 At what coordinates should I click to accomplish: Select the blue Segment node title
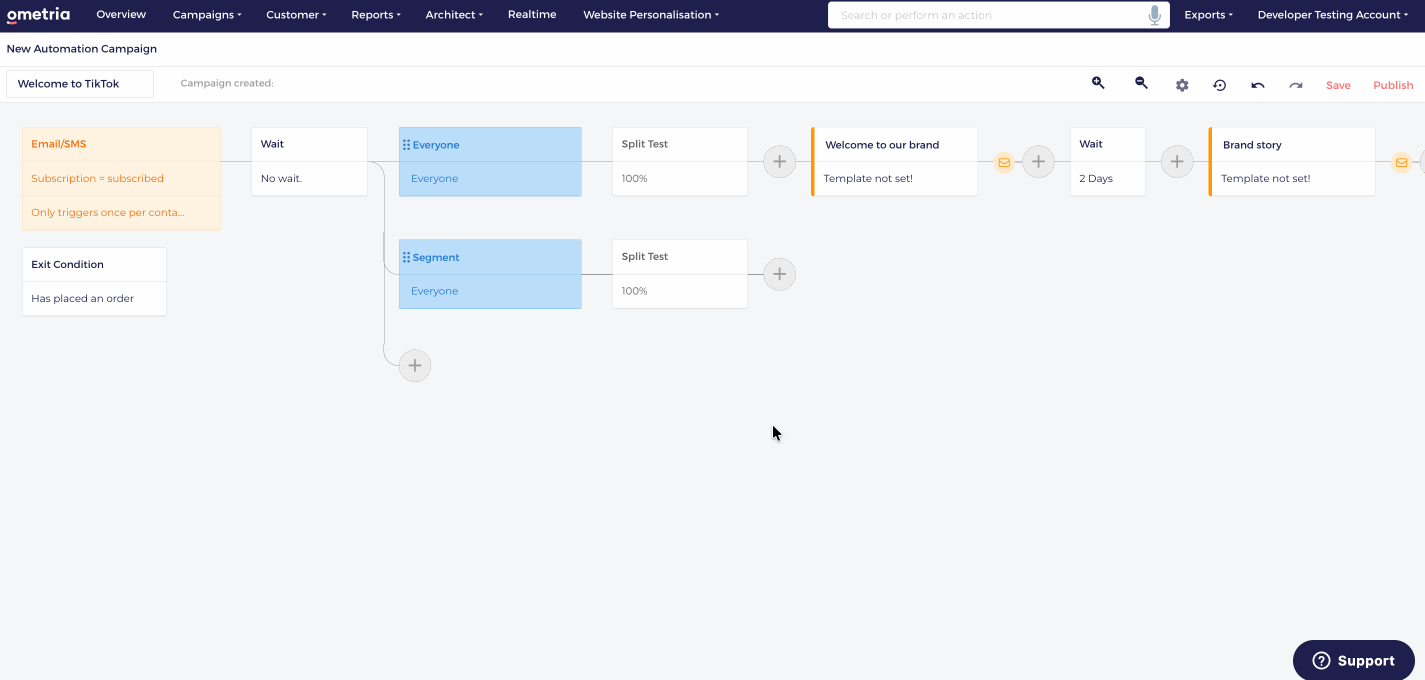(436, 257)
